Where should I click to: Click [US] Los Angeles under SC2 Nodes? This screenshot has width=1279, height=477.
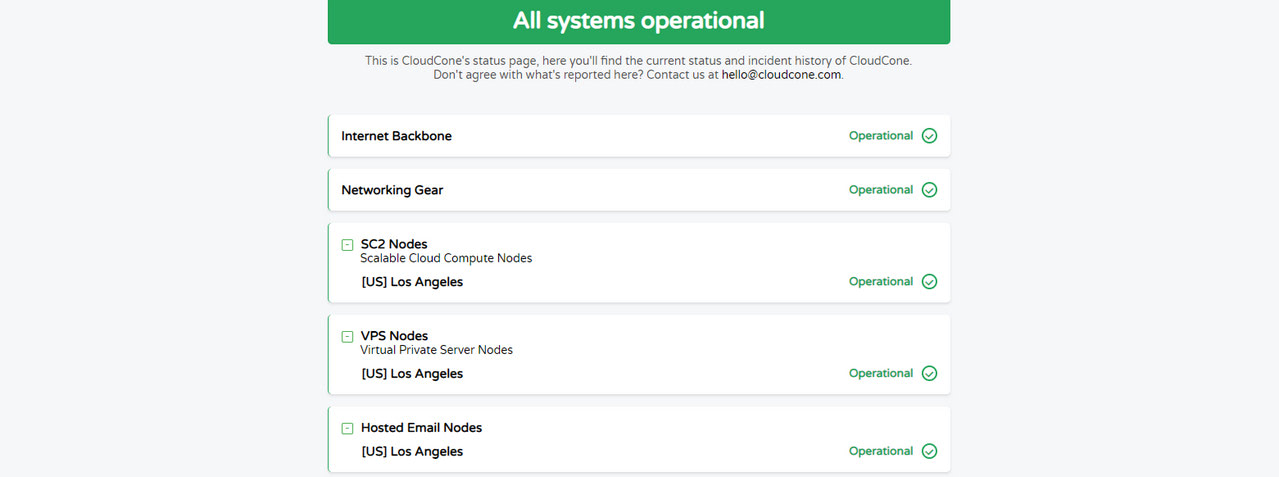pyautogui.click(x=412, y=282)
